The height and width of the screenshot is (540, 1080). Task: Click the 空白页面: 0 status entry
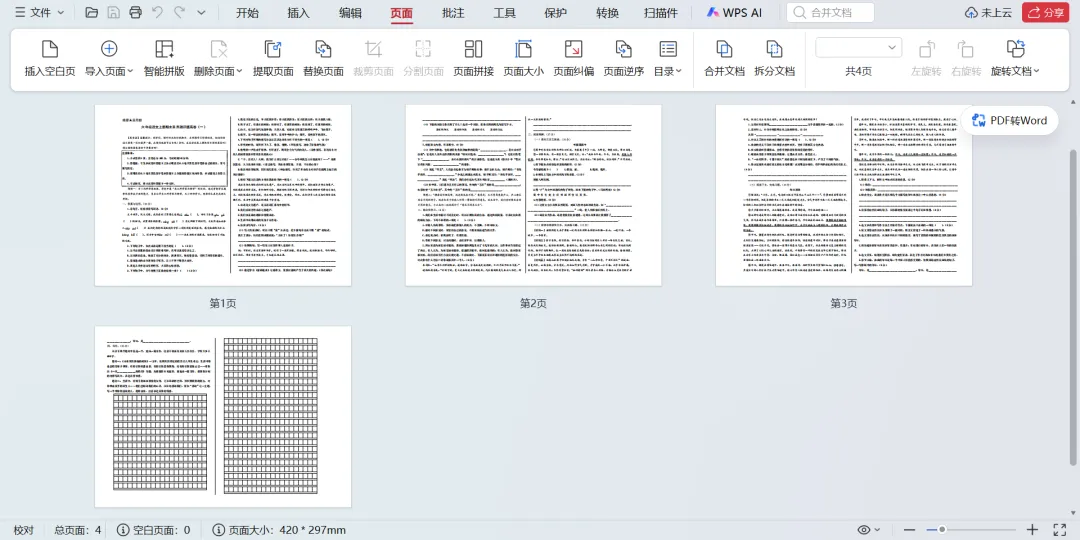[x=154, y=530]
